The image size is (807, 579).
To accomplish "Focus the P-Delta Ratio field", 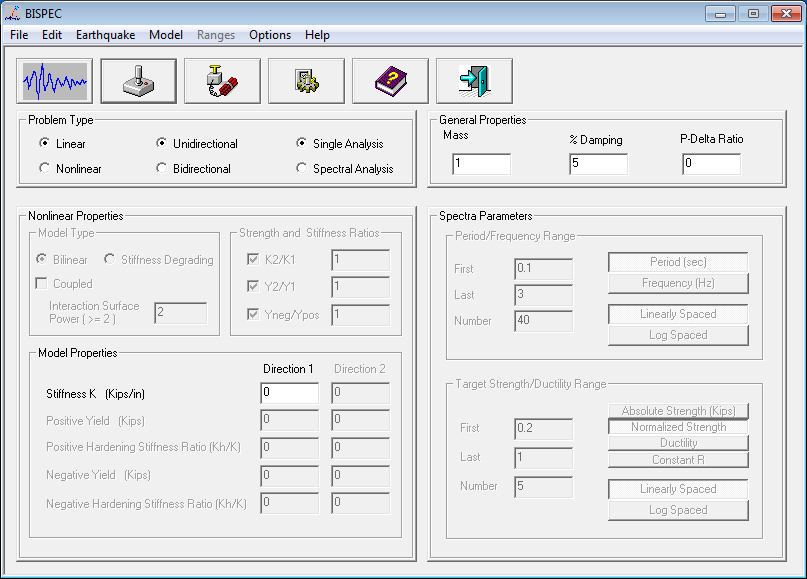I will coord(711,165).
